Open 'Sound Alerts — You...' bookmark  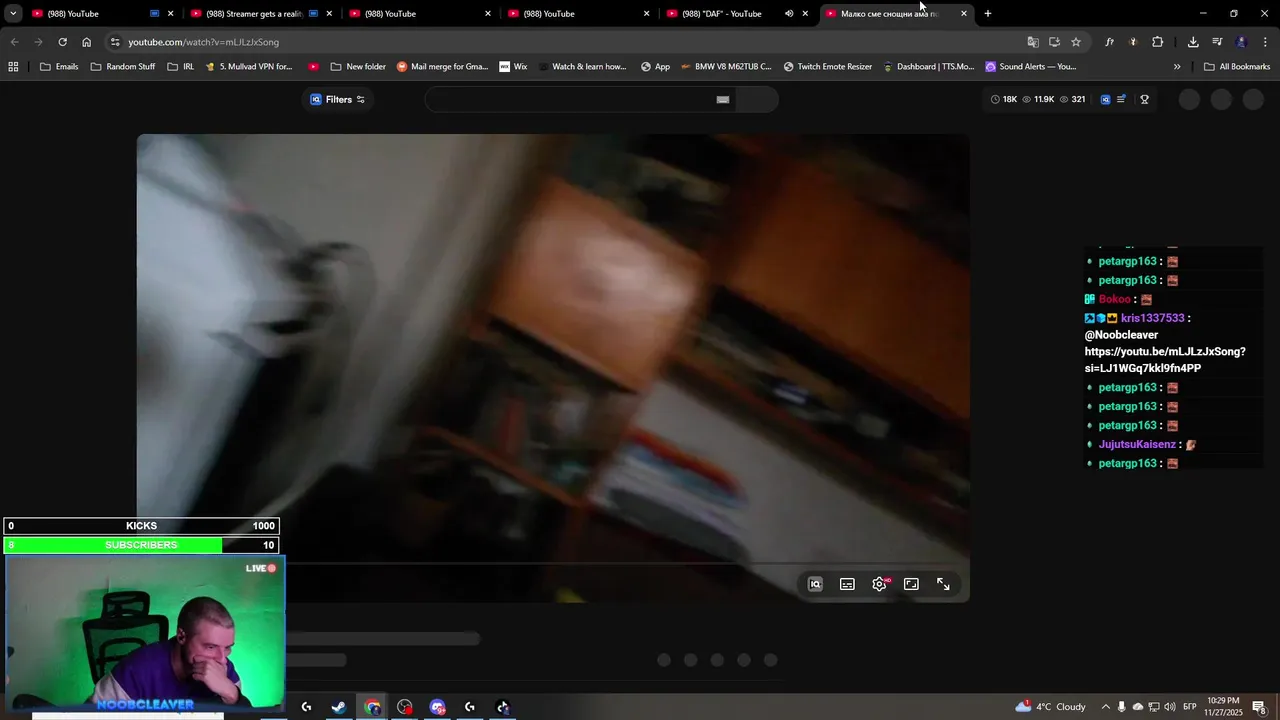pos(1031,67)
